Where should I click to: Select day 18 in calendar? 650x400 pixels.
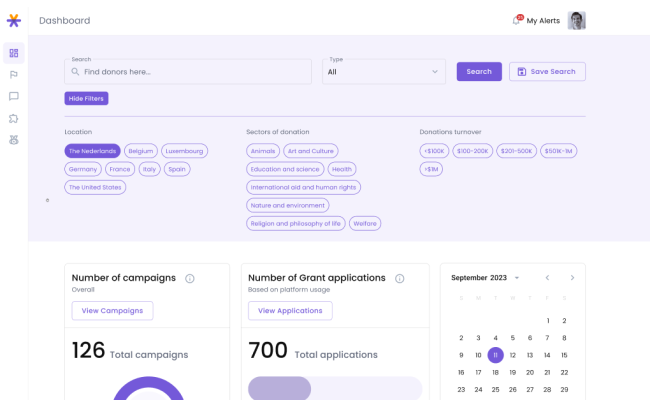(495, 373)
